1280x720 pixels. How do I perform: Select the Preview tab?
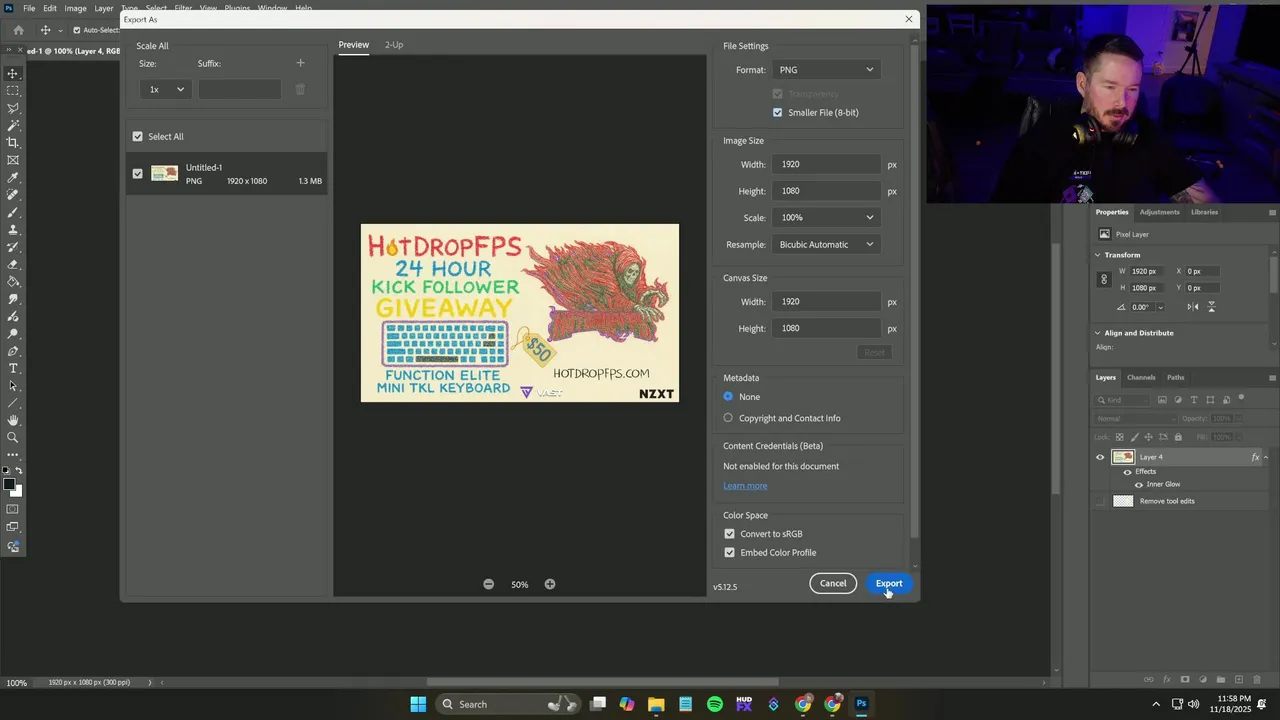coord(353,45)
